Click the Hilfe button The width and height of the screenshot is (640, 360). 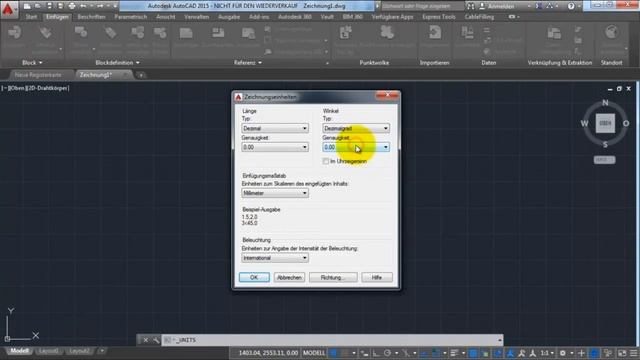coord(377,278)
